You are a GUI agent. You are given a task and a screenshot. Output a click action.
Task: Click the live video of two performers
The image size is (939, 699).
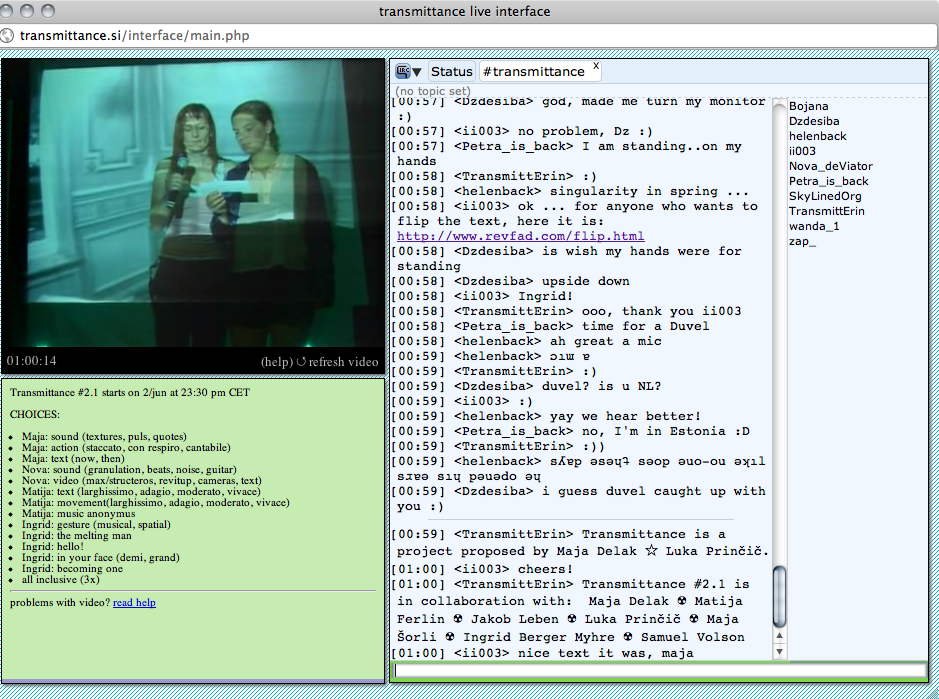[193, 202]
